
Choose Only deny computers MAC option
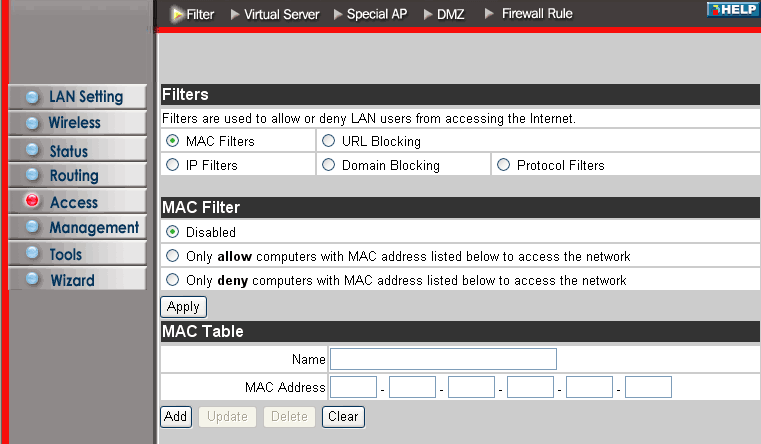tap(172, 280)
